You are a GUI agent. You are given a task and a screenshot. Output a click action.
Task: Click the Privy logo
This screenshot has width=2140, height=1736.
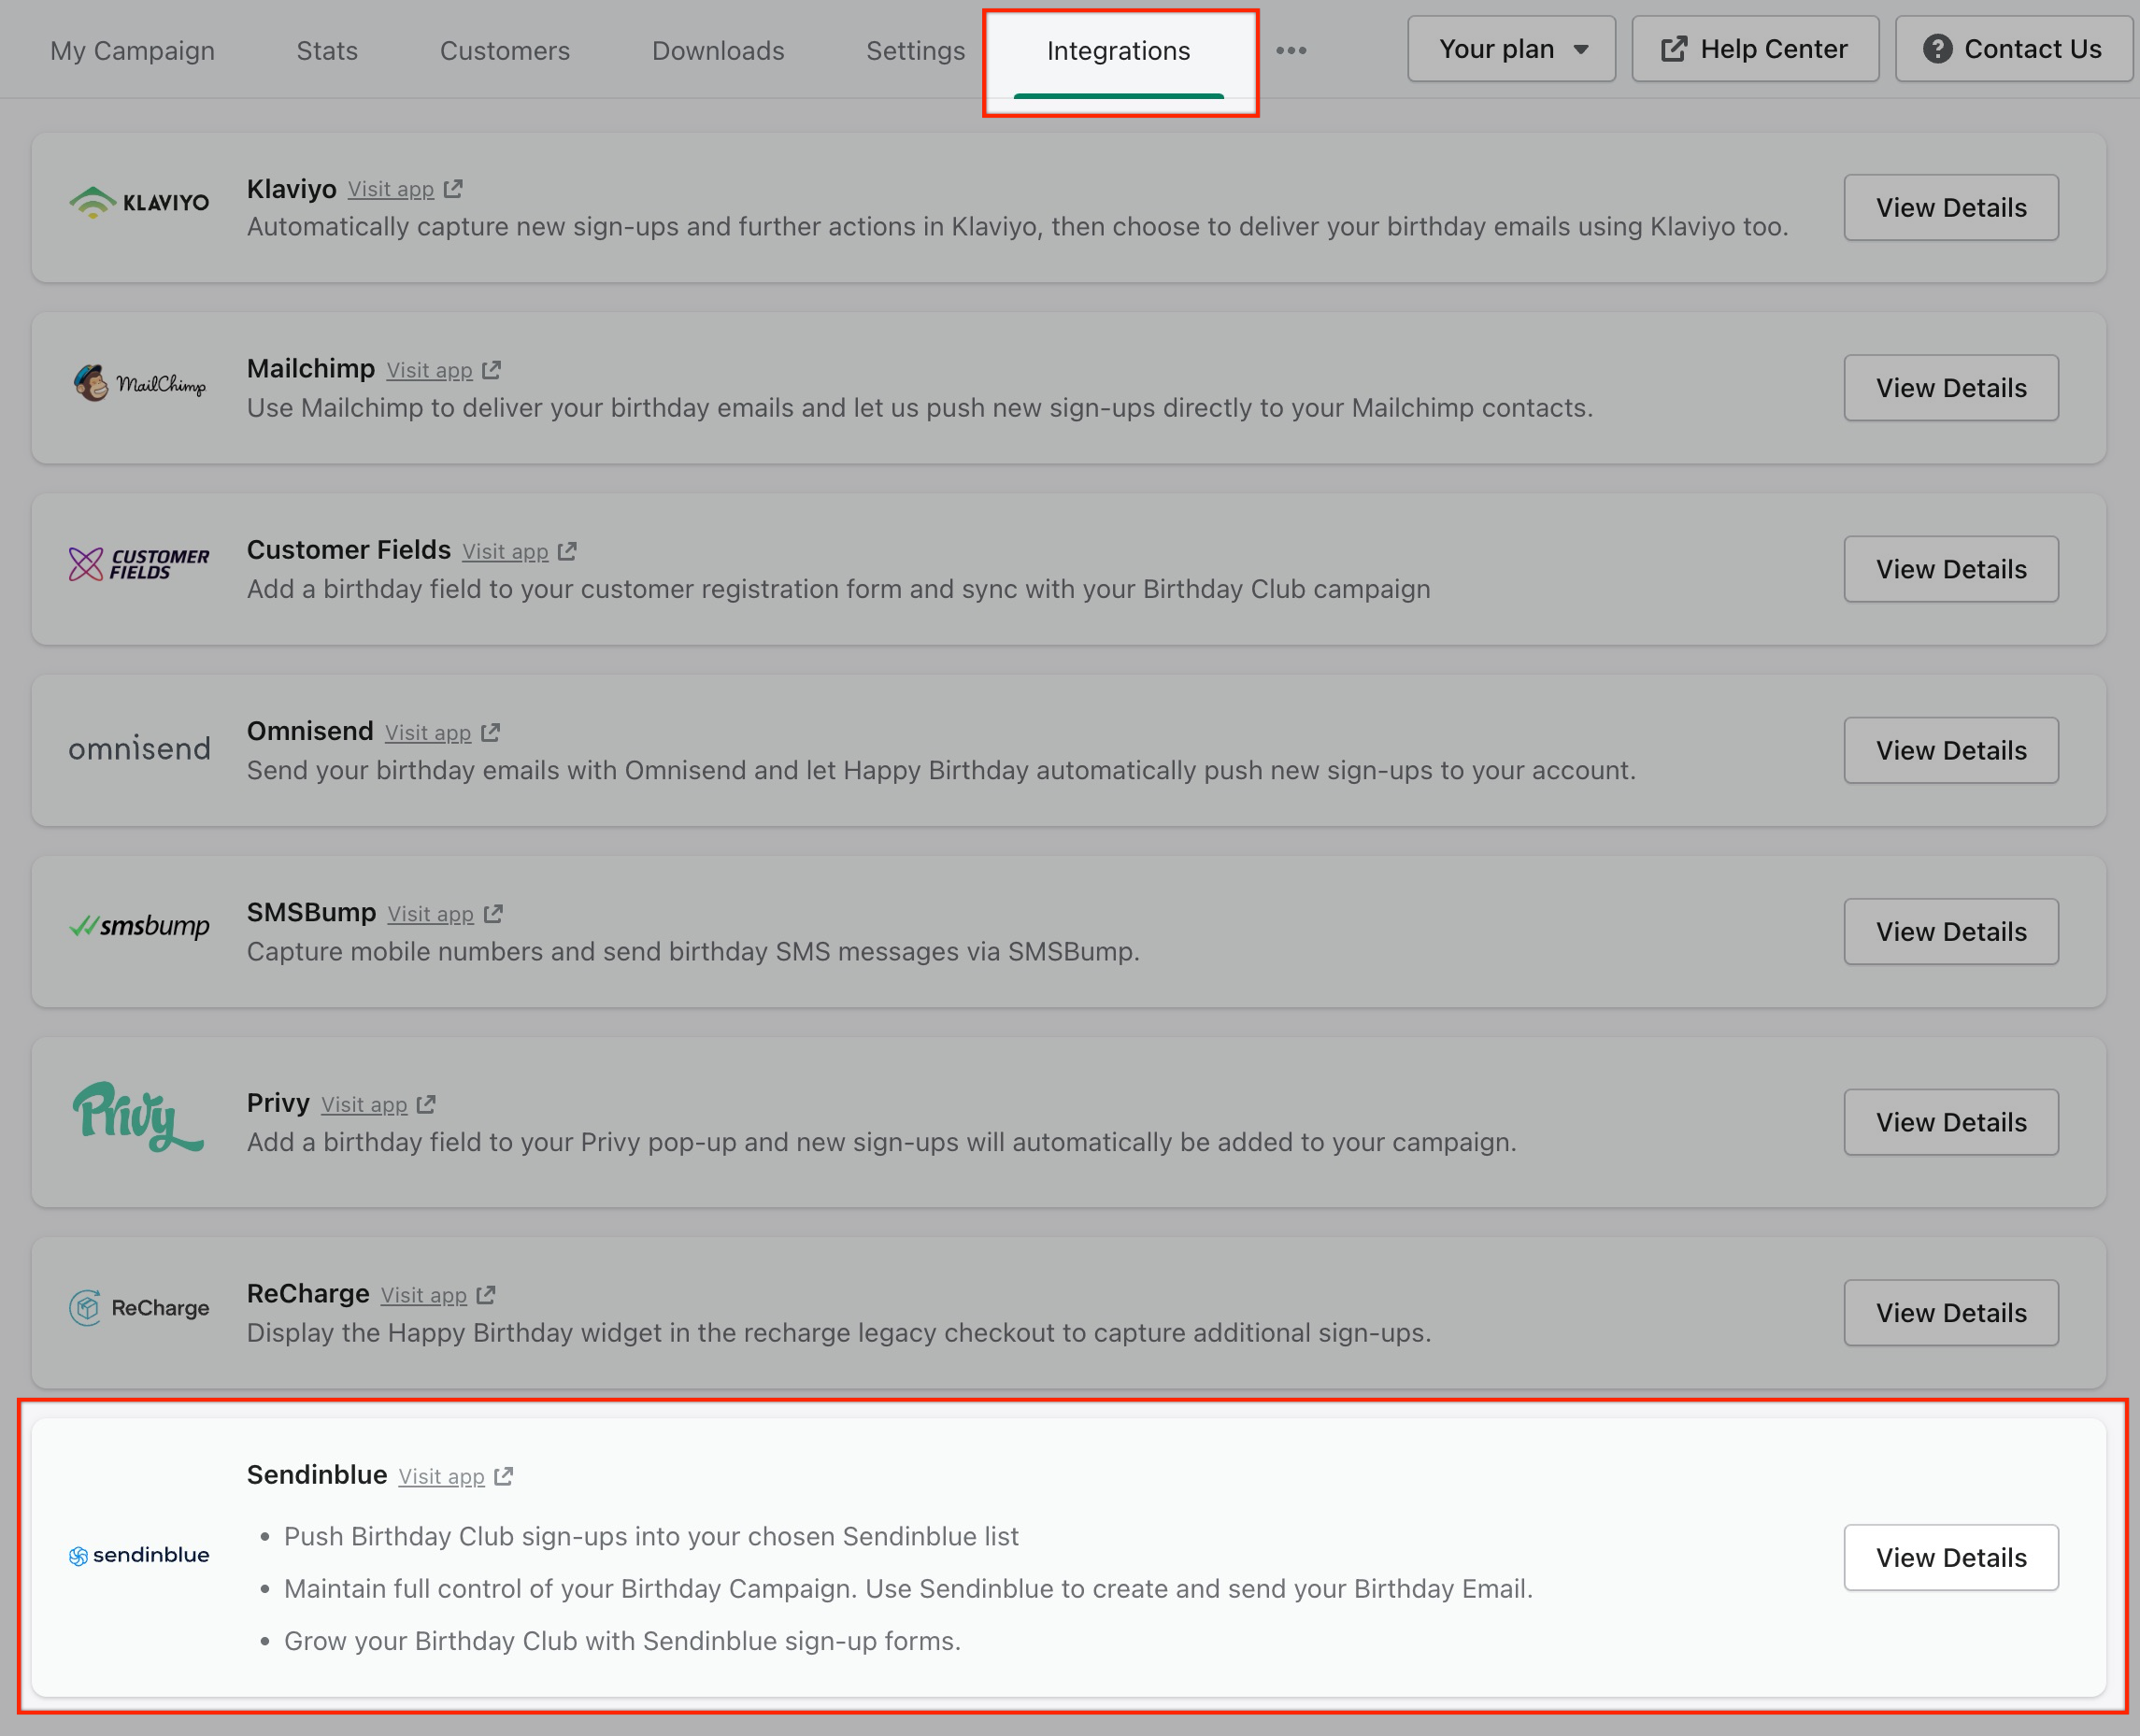click(137, 1116)
